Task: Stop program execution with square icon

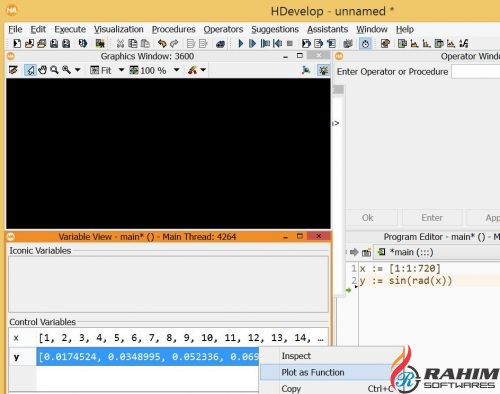Action: click(290, 43)
